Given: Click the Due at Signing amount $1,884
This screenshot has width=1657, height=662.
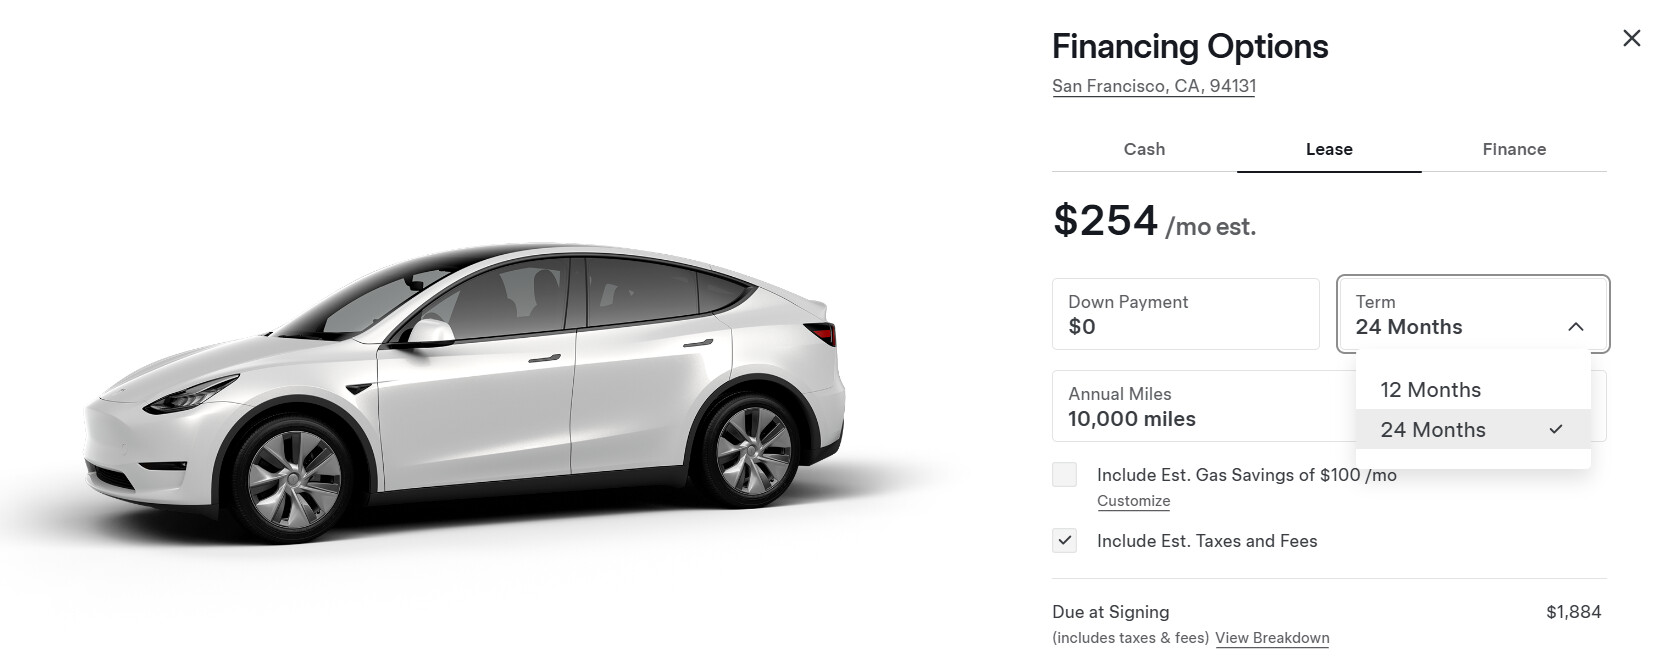Looking at the screenshot, I should (x=1573, y=612).
